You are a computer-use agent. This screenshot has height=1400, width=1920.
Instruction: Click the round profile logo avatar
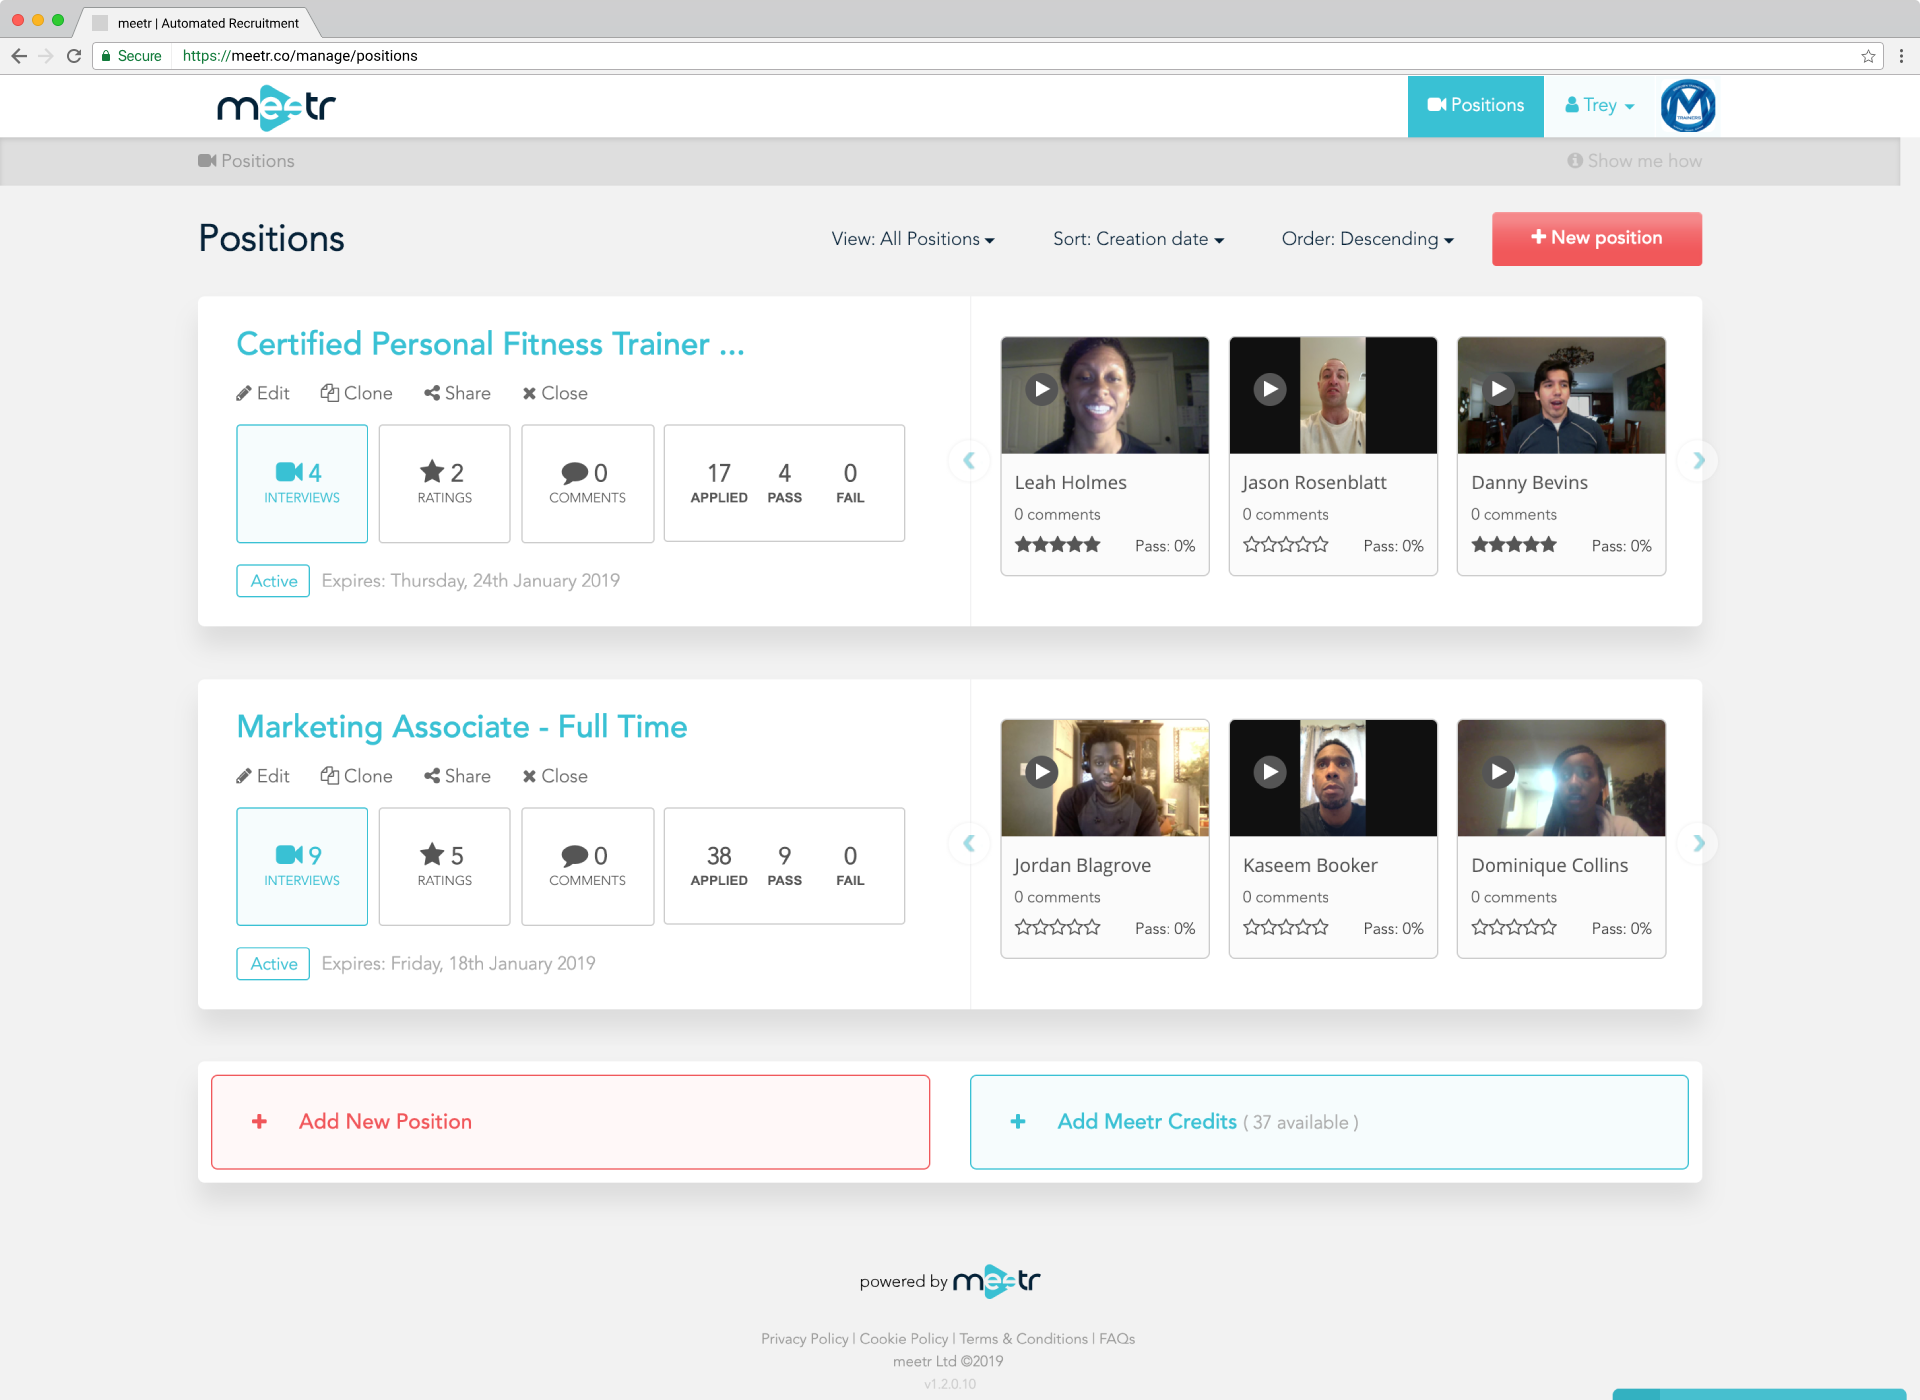click(x=1688, y=106)
